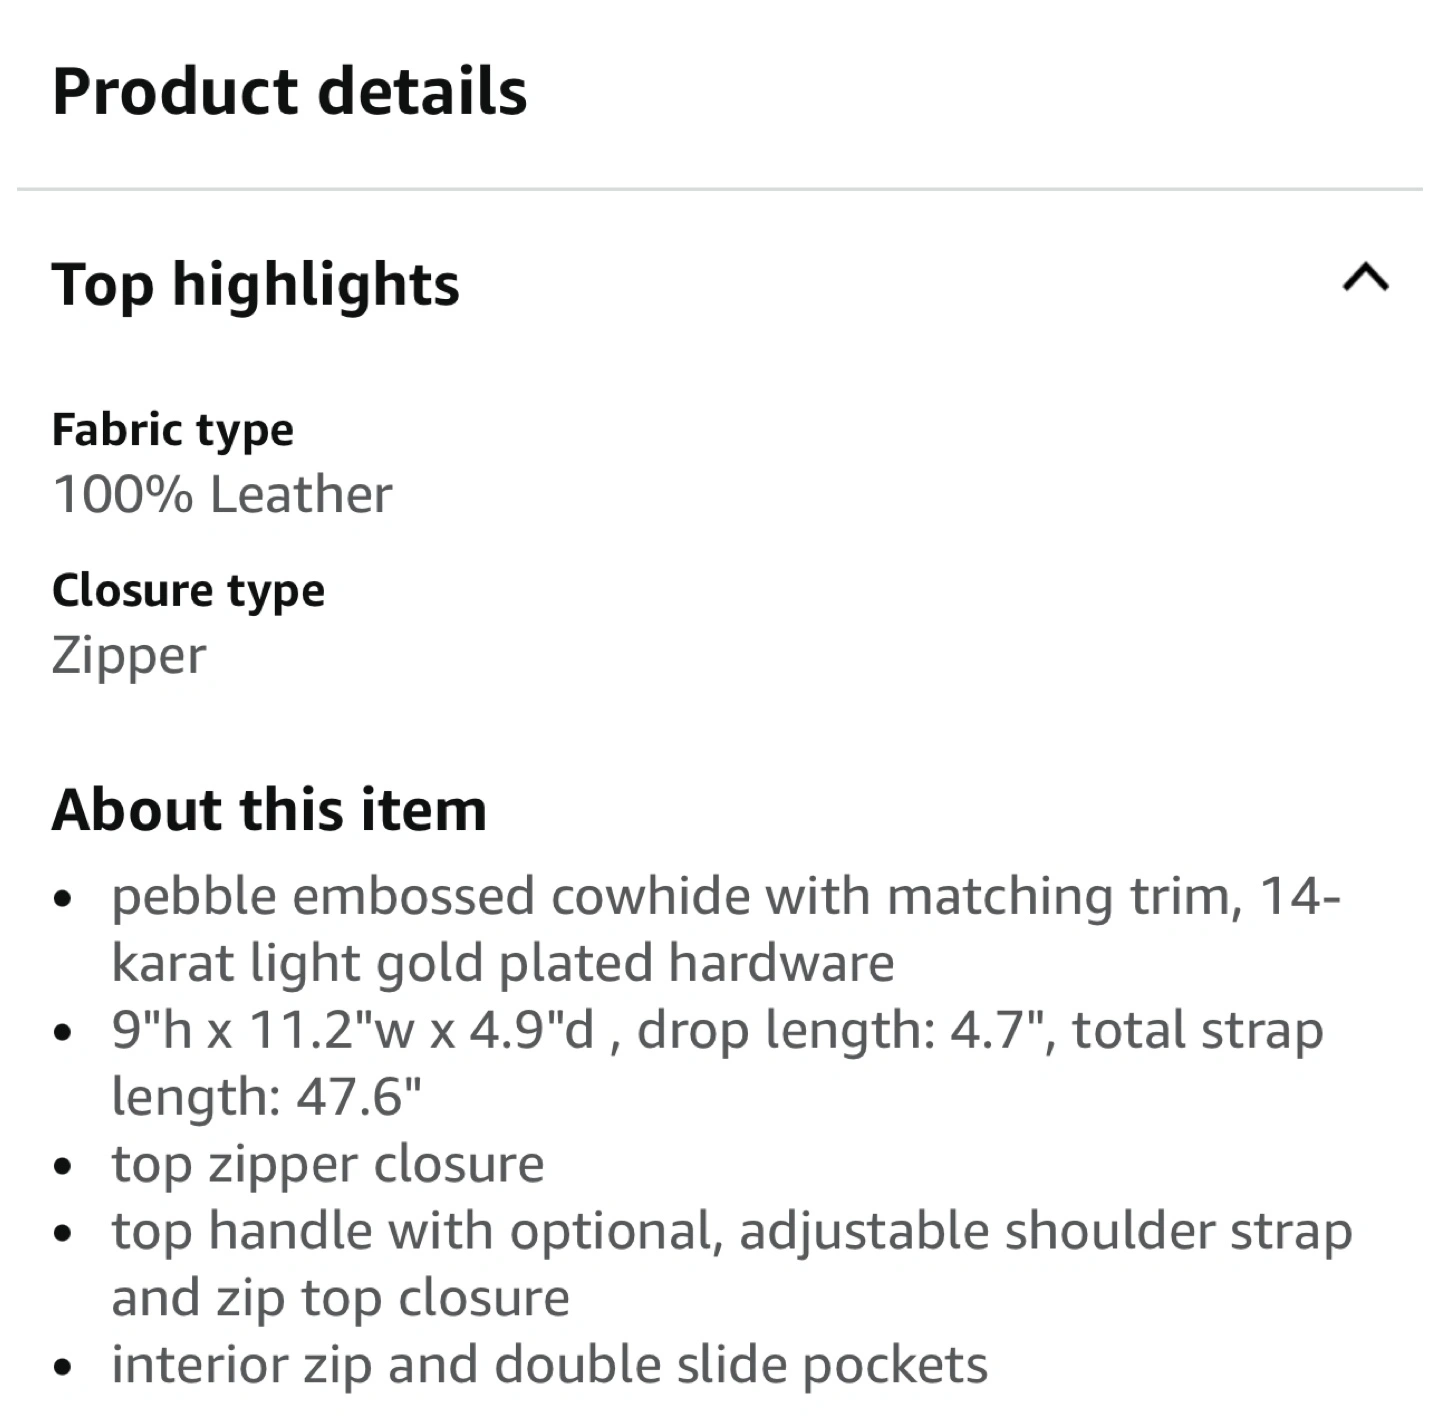Click the divider line under Product details
Image resolution: width=1440 pixels, height=1427 pixels.
tap(720, 189)
